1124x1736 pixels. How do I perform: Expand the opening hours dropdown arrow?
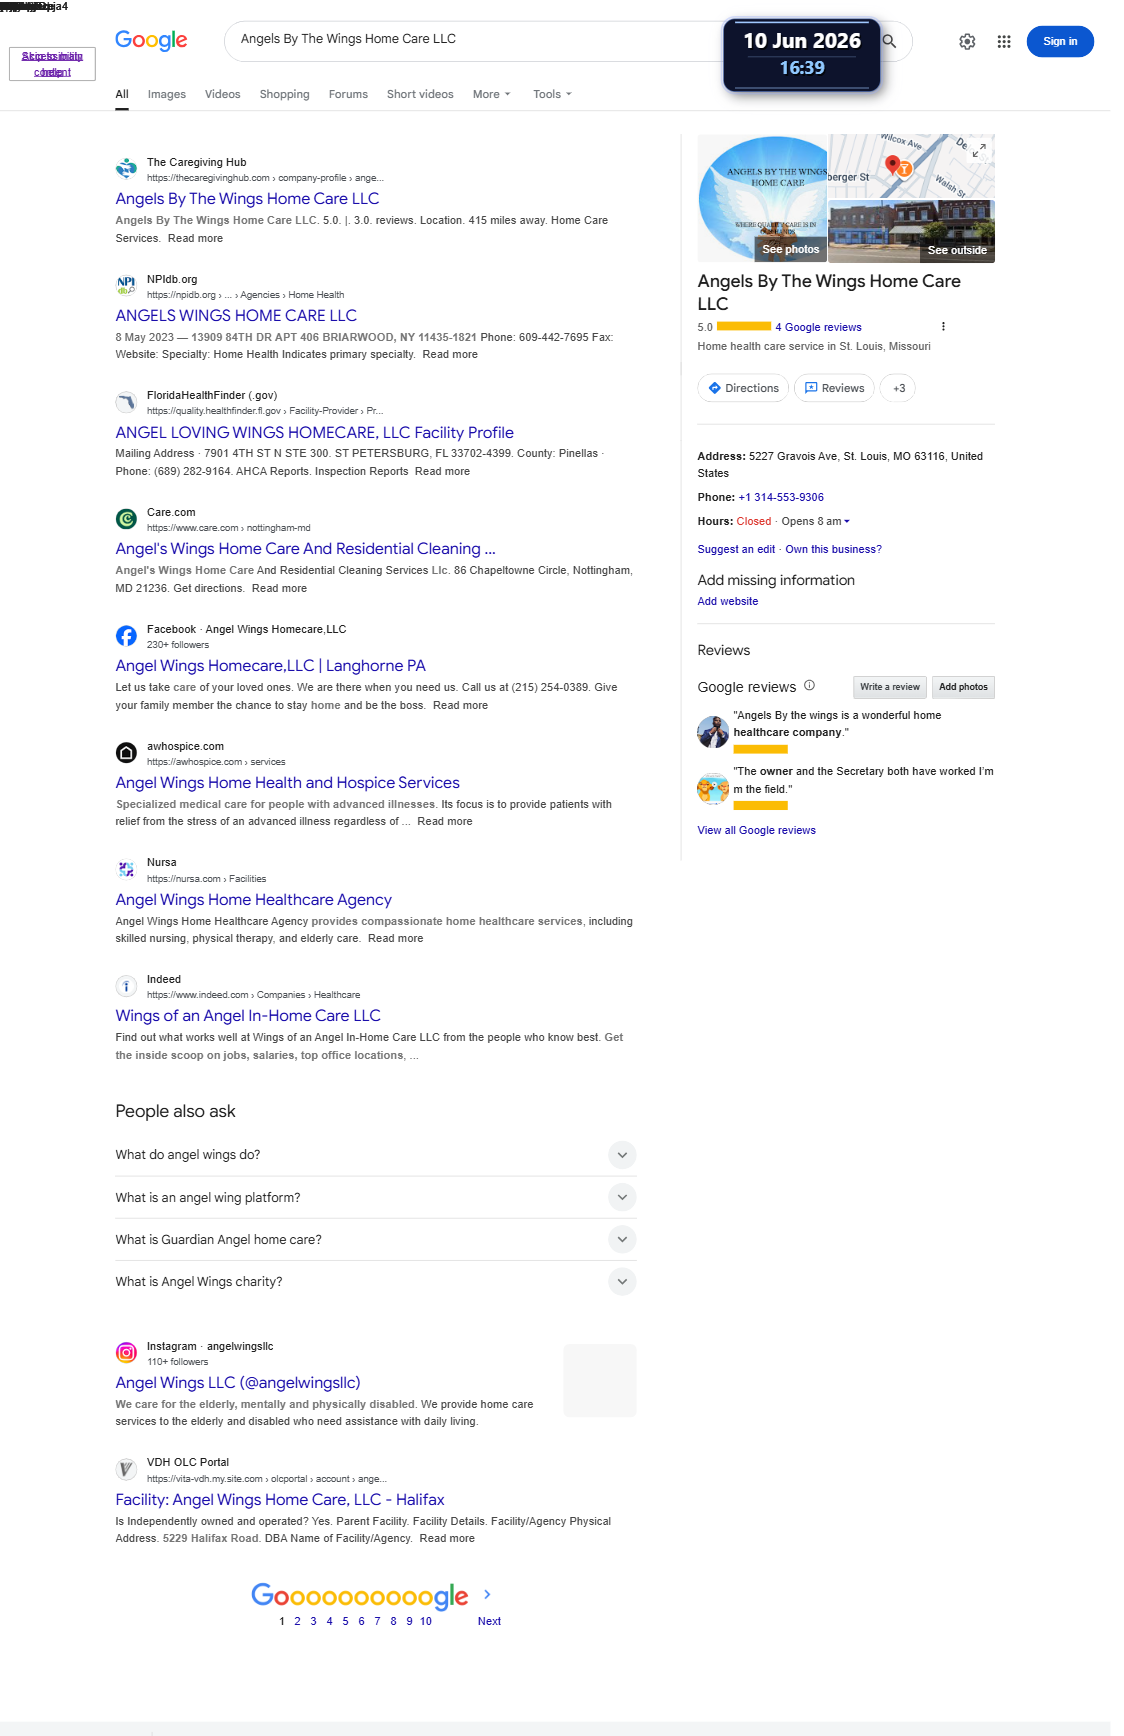coord(847,521)
